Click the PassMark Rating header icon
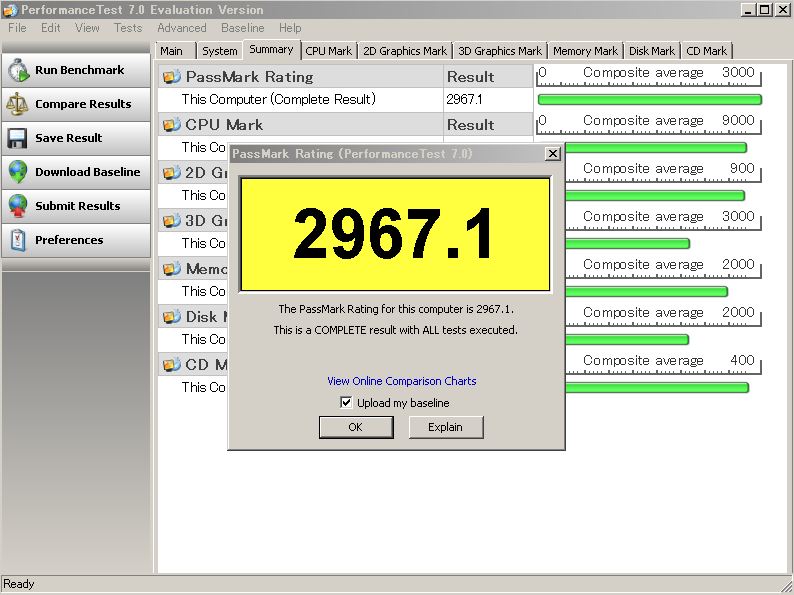This screenshot has width=794, height=595. point(172,77)
